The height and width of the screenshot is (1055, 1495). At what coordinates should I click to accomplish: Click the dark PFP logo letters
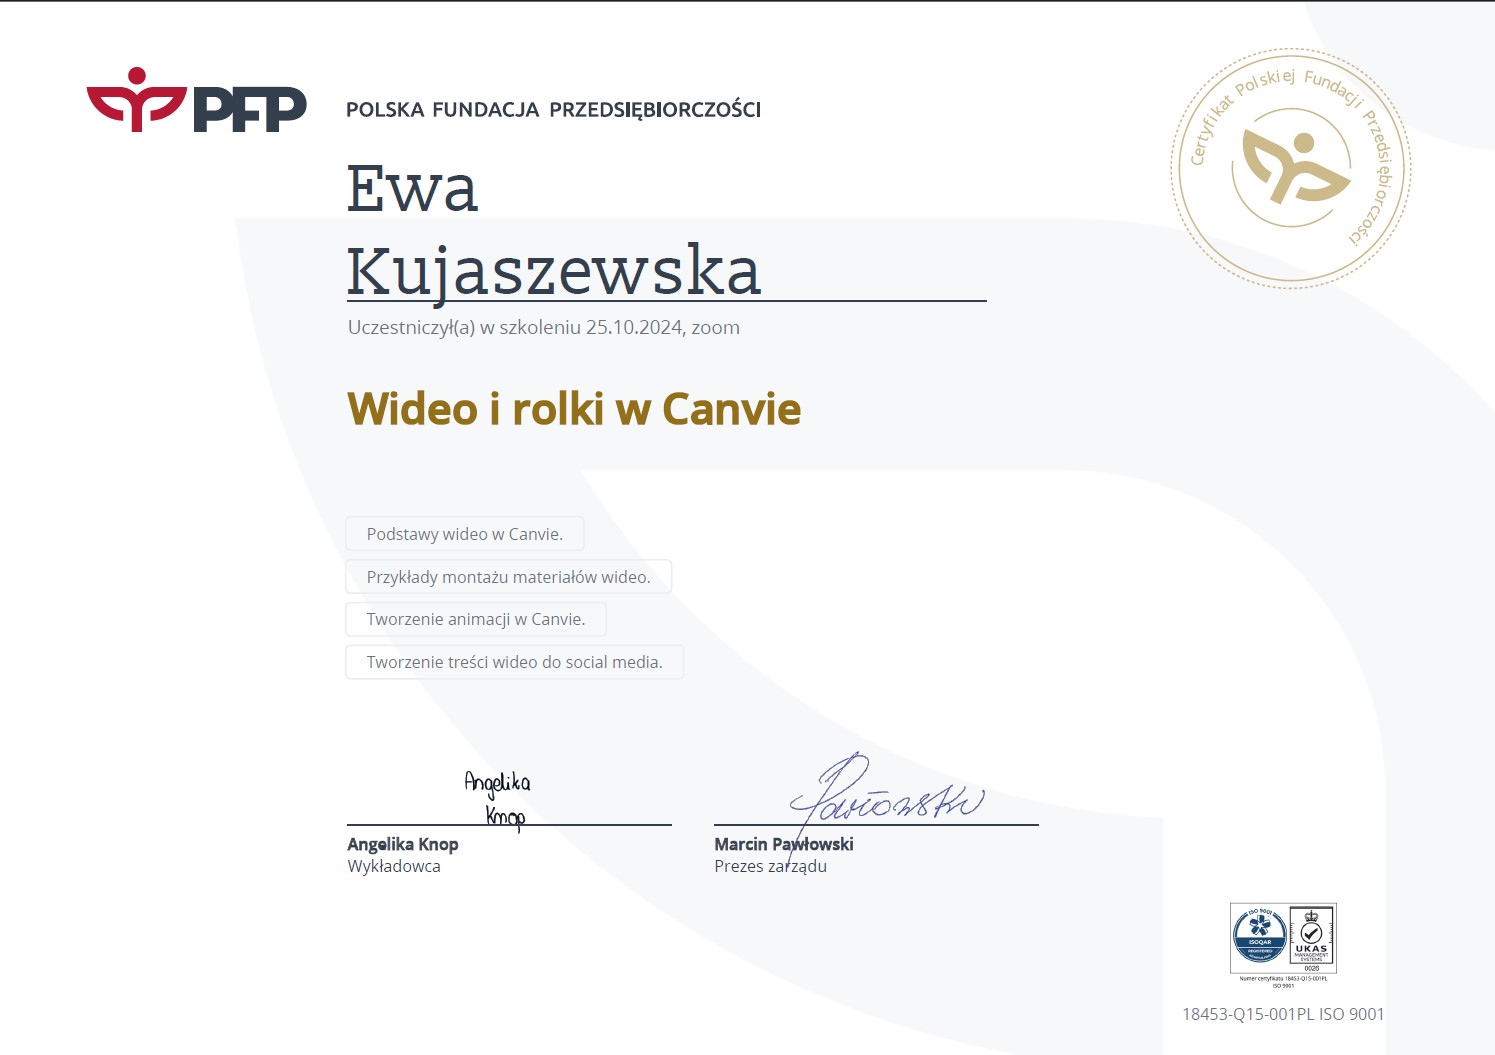pos(250,109)
